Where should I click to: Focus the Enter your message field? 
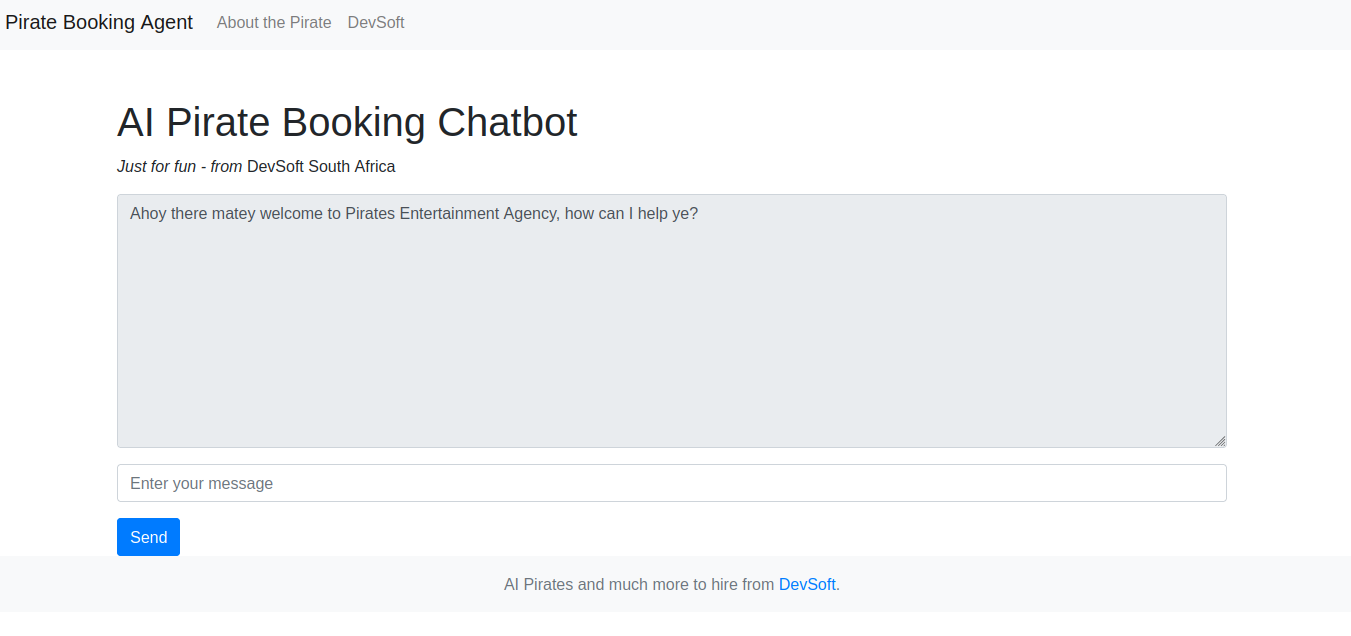pyautogui.click(x=671, y=483)
